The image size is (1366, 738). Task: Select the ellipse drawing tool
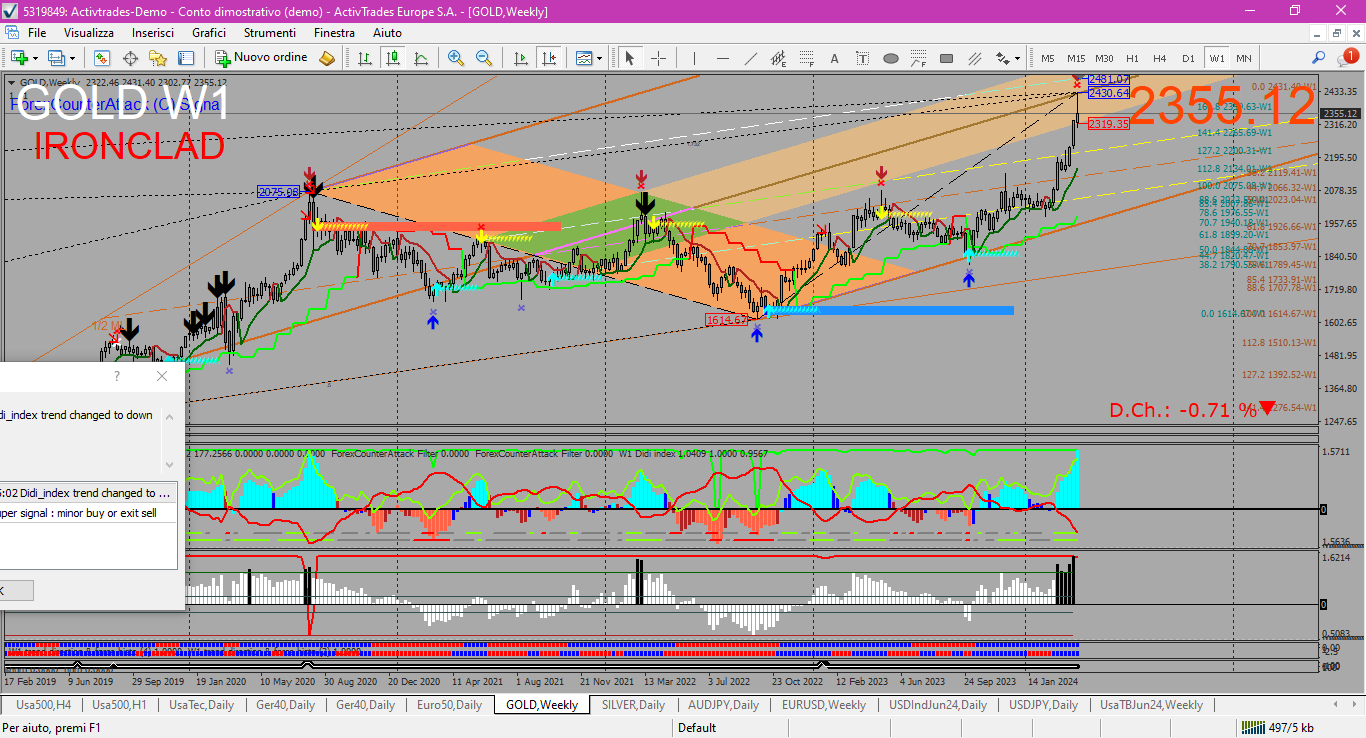[890, 58]
